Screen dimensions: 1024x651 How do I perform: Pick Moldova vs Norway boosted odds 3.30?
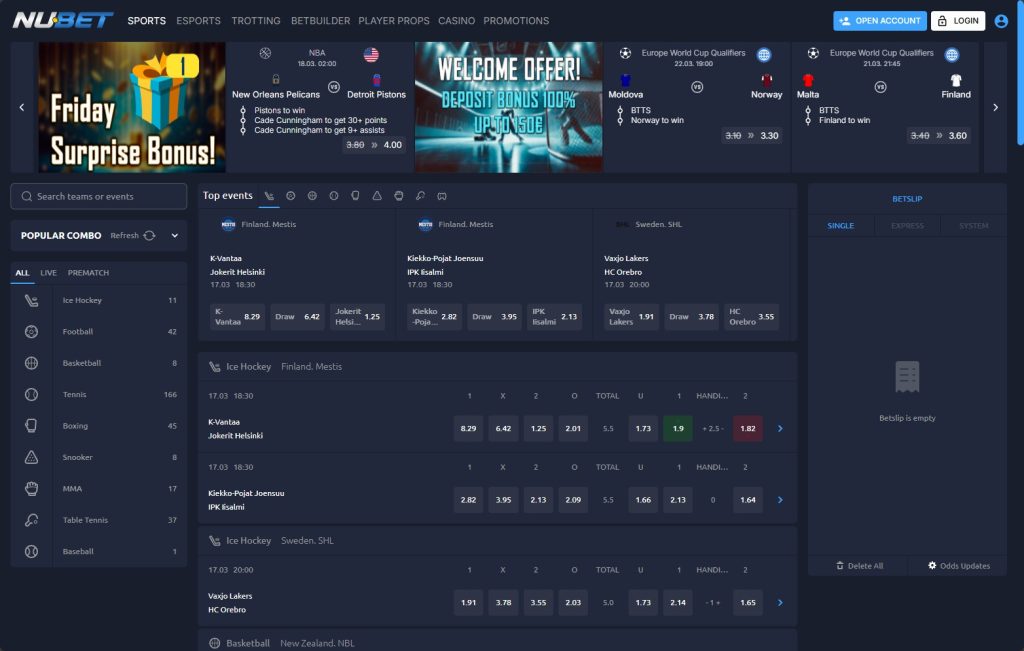click(752, 136)
